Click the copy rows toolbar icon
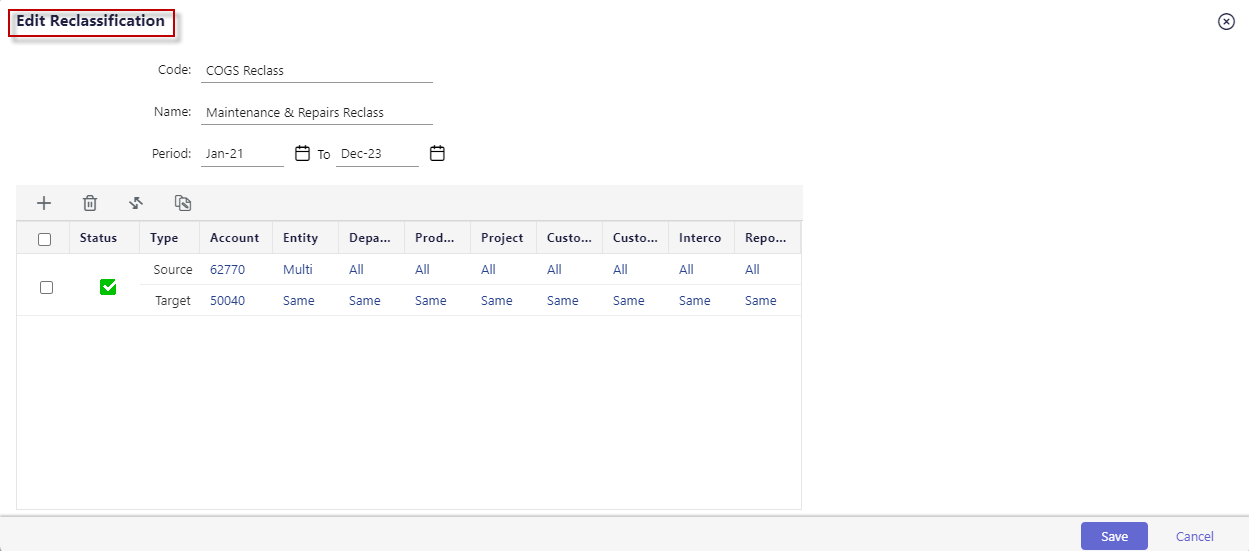The height and width of the screenshot is (551, 1249). (x=183, y=203)
